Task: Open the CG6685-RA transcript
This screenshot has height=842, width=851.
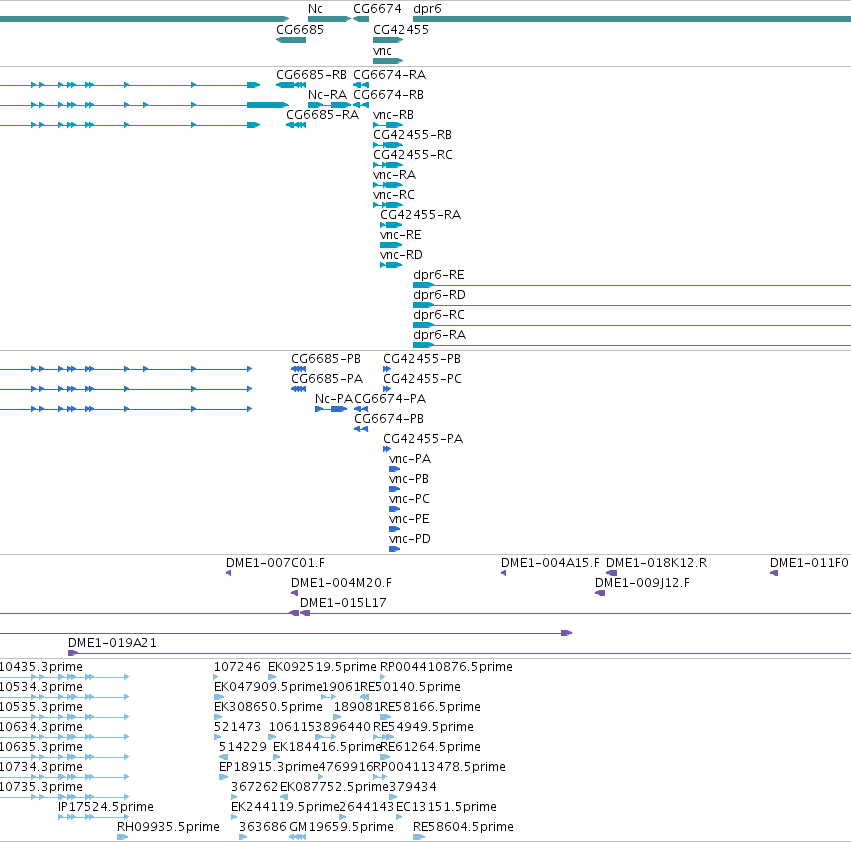Action: (322, 115)
